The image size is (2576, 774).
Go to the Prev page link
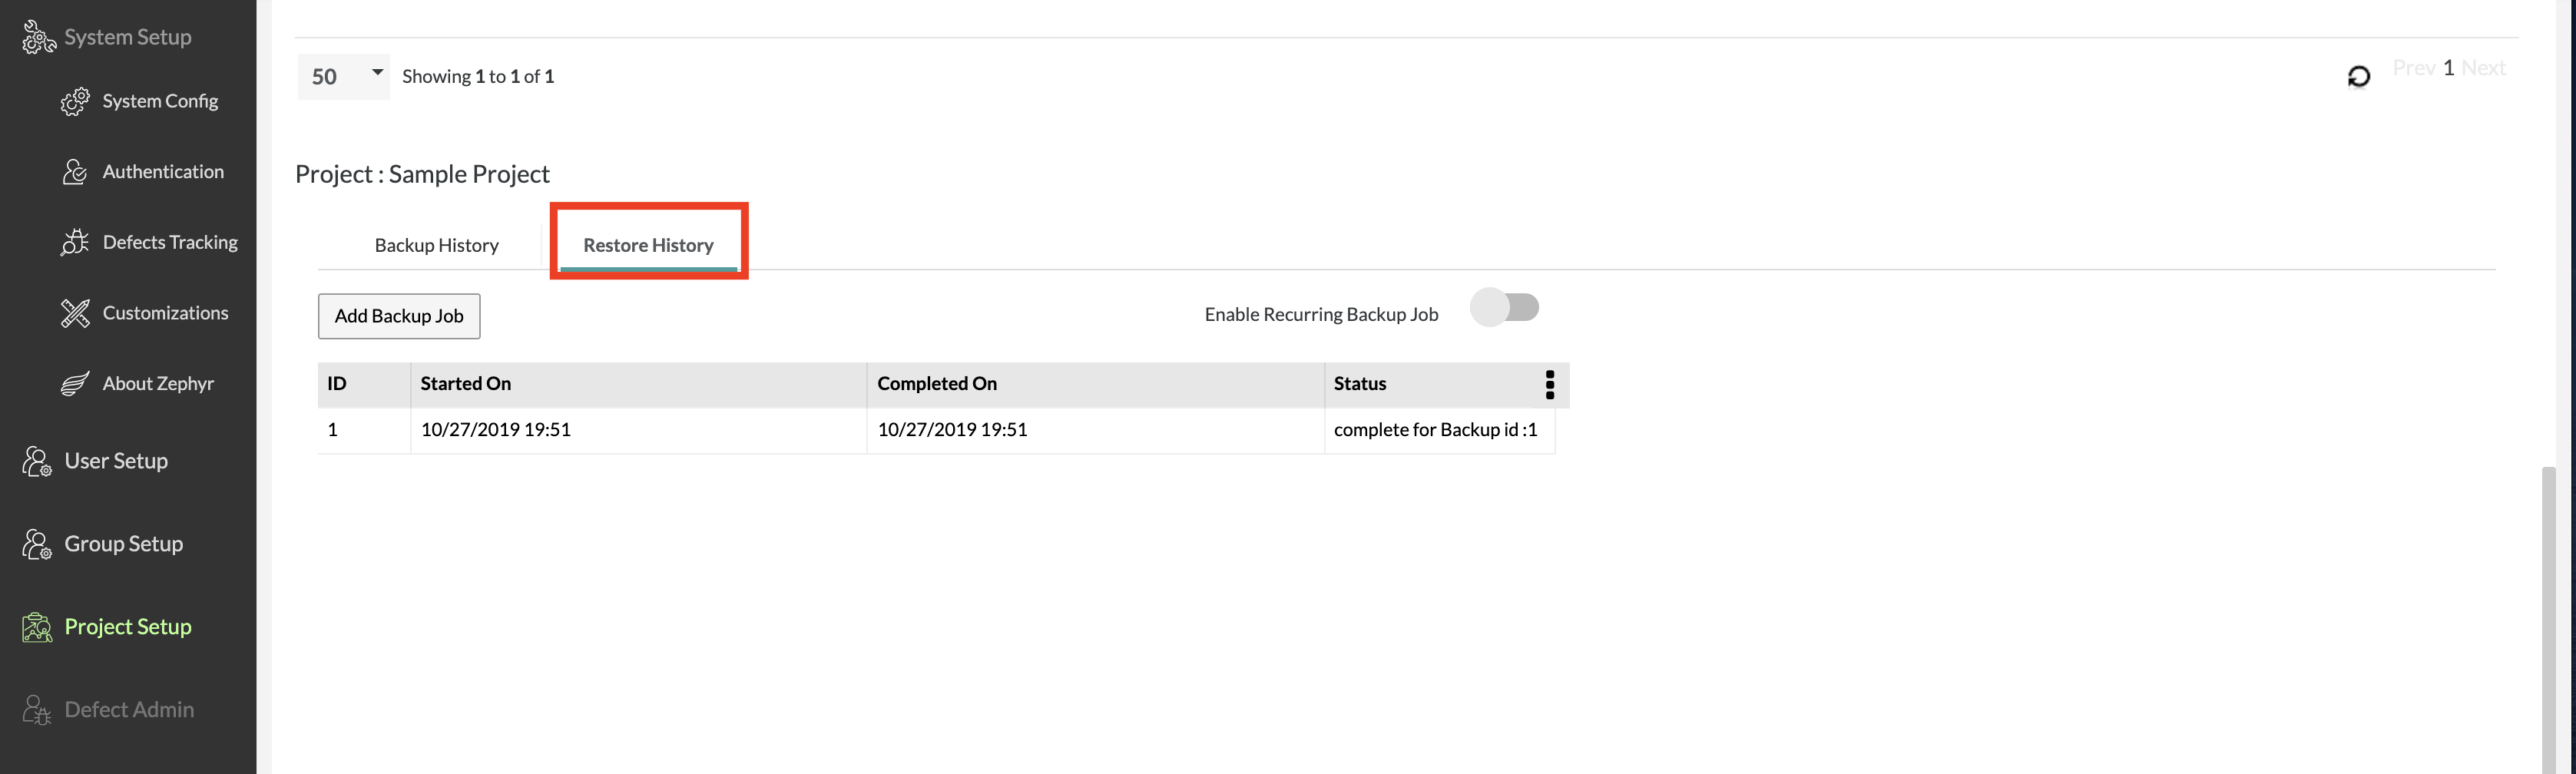pos(2413,68)
